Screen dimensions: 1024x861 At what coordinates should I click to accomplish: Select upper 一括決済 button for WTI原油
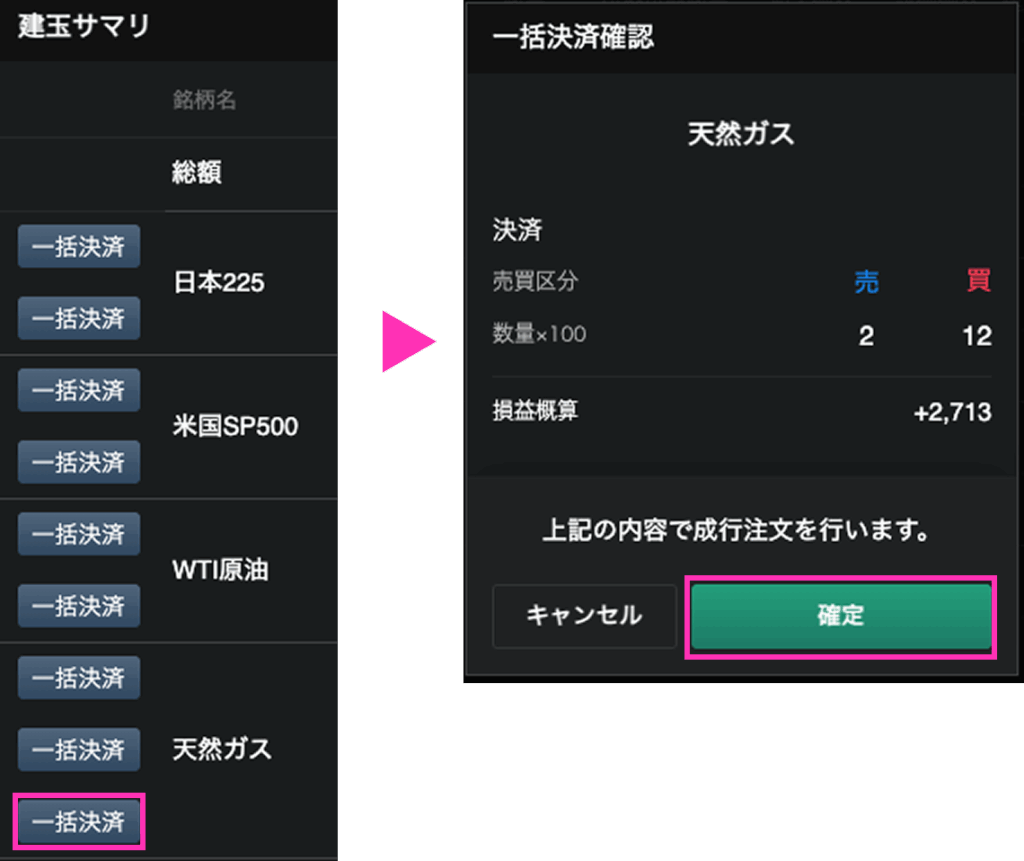(x=78, y=534)
